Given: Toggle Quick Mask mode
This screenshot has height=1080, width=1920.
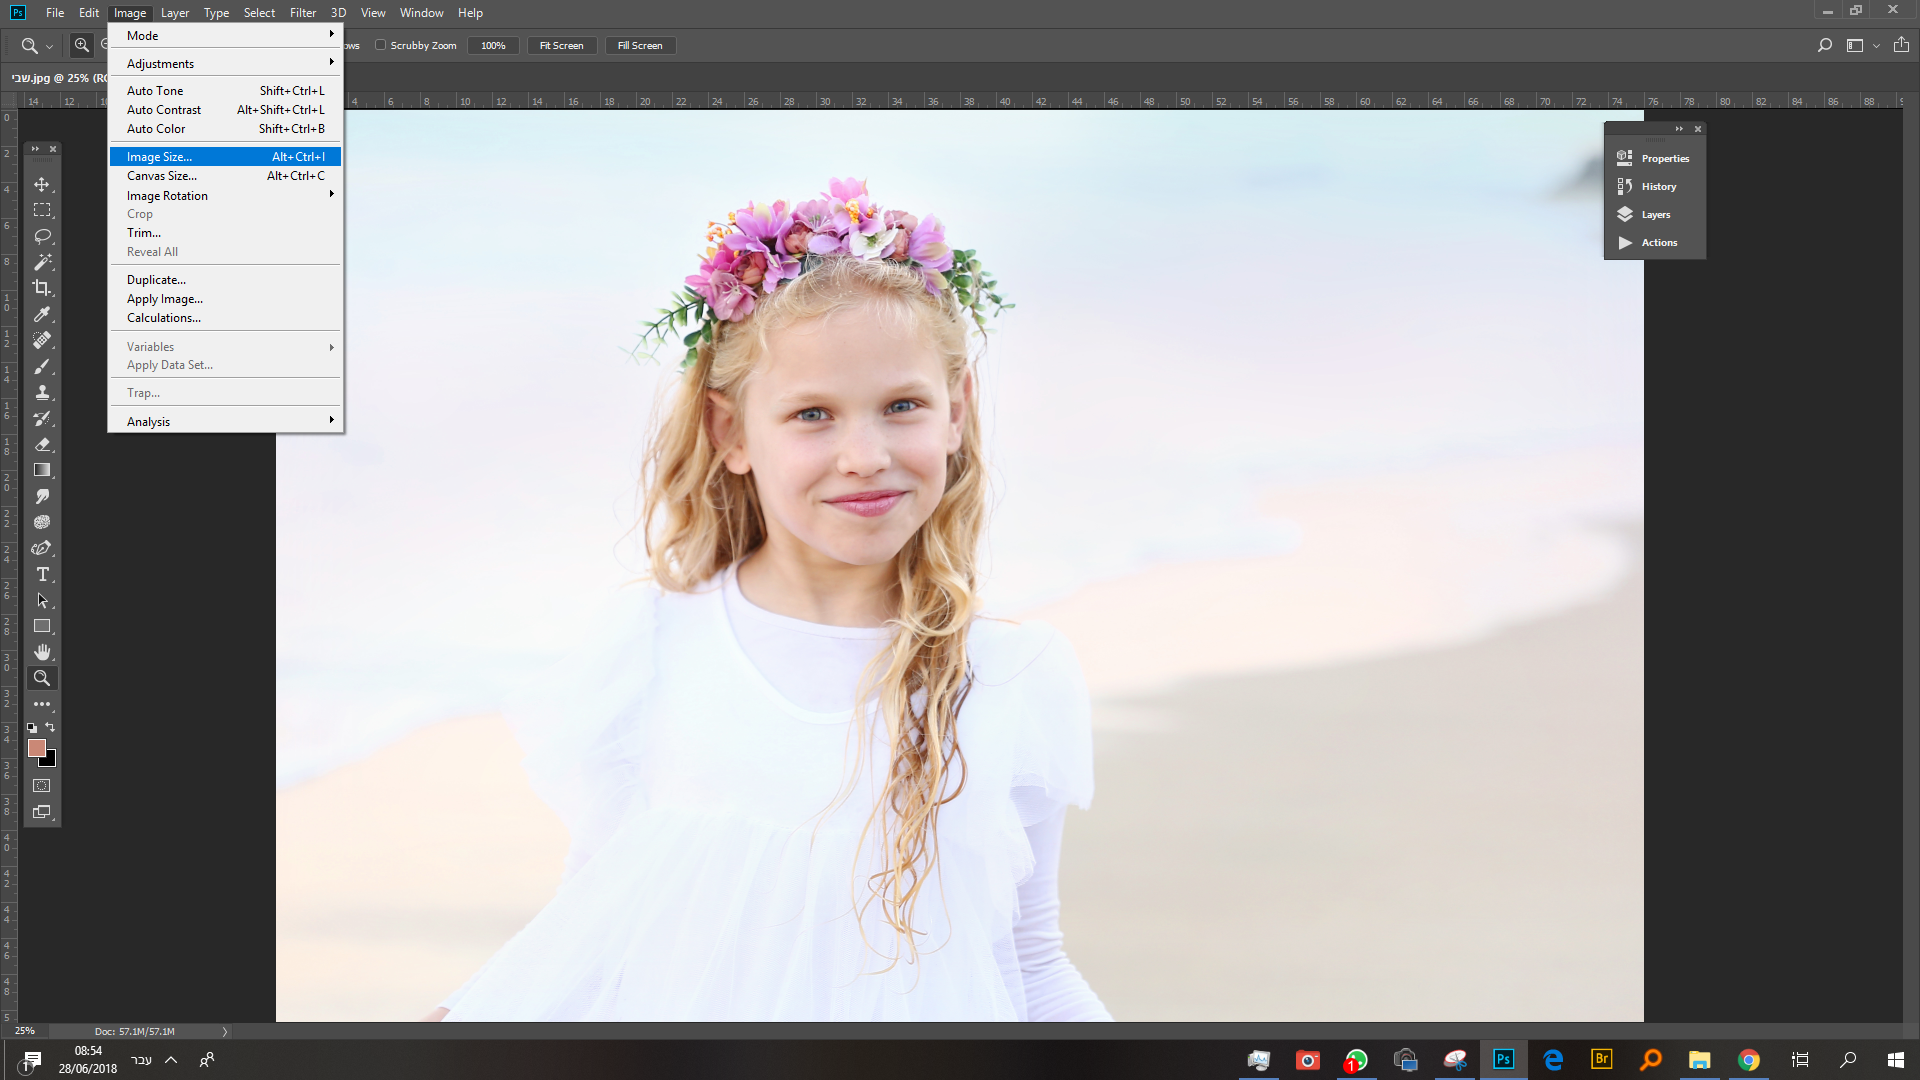Looking at the screenshot, I should coord(42,786).
